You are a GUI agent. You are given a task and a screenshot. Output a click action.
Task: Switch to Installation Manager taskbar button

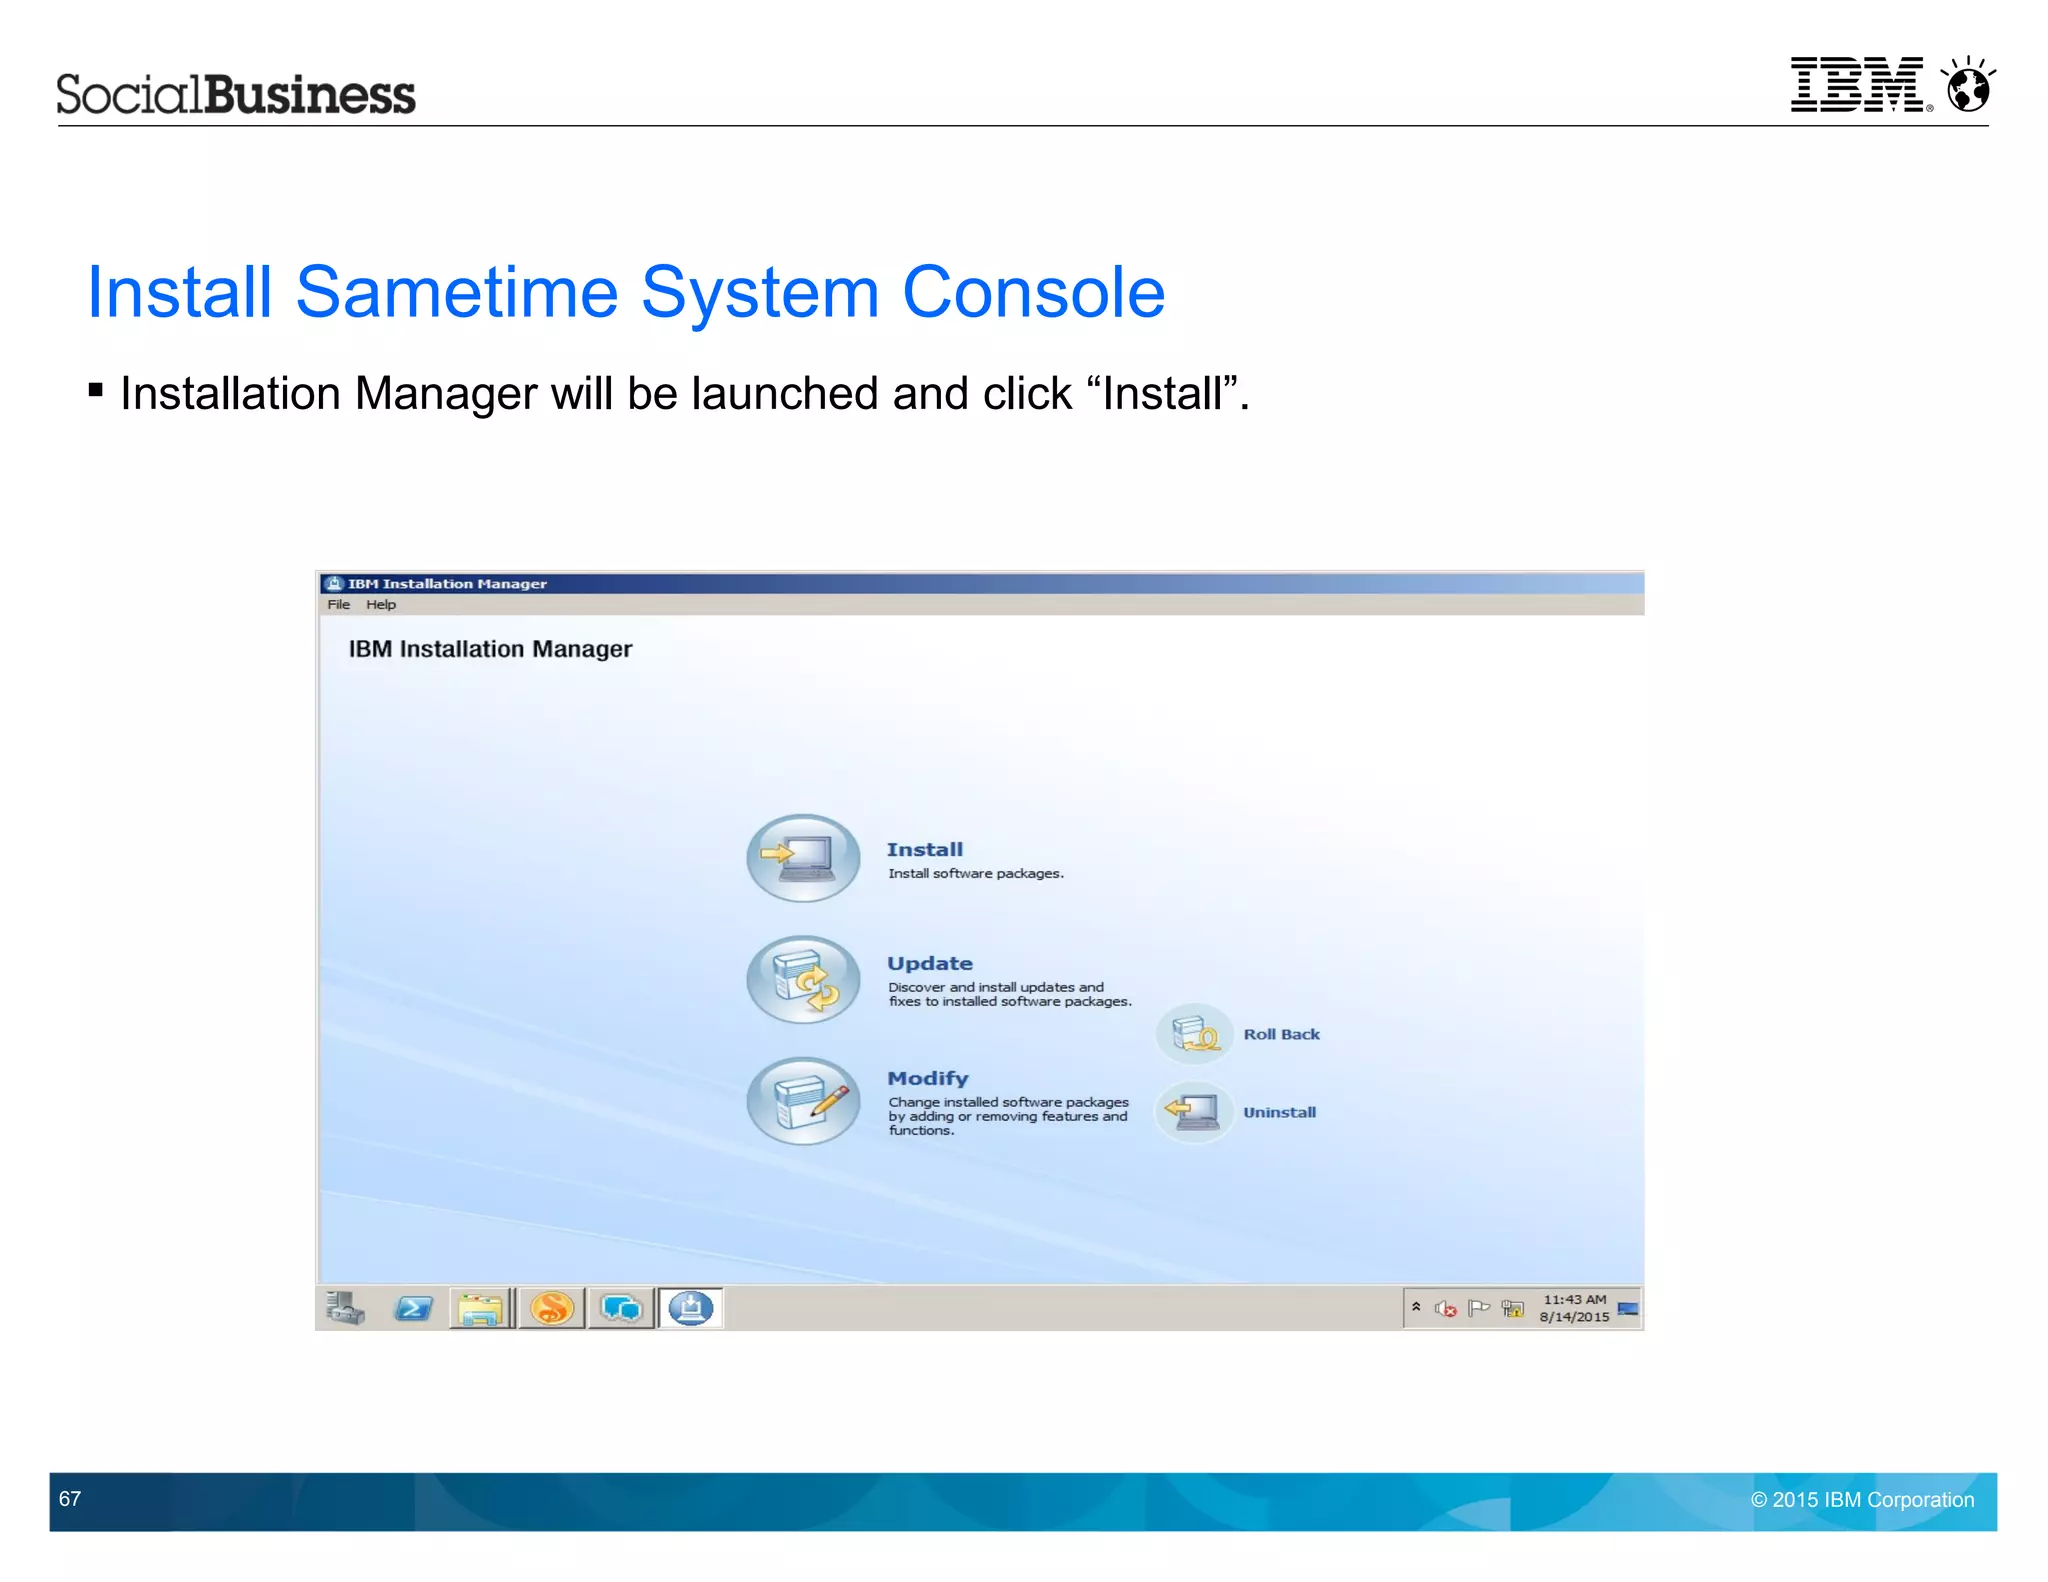[690, 1308]
